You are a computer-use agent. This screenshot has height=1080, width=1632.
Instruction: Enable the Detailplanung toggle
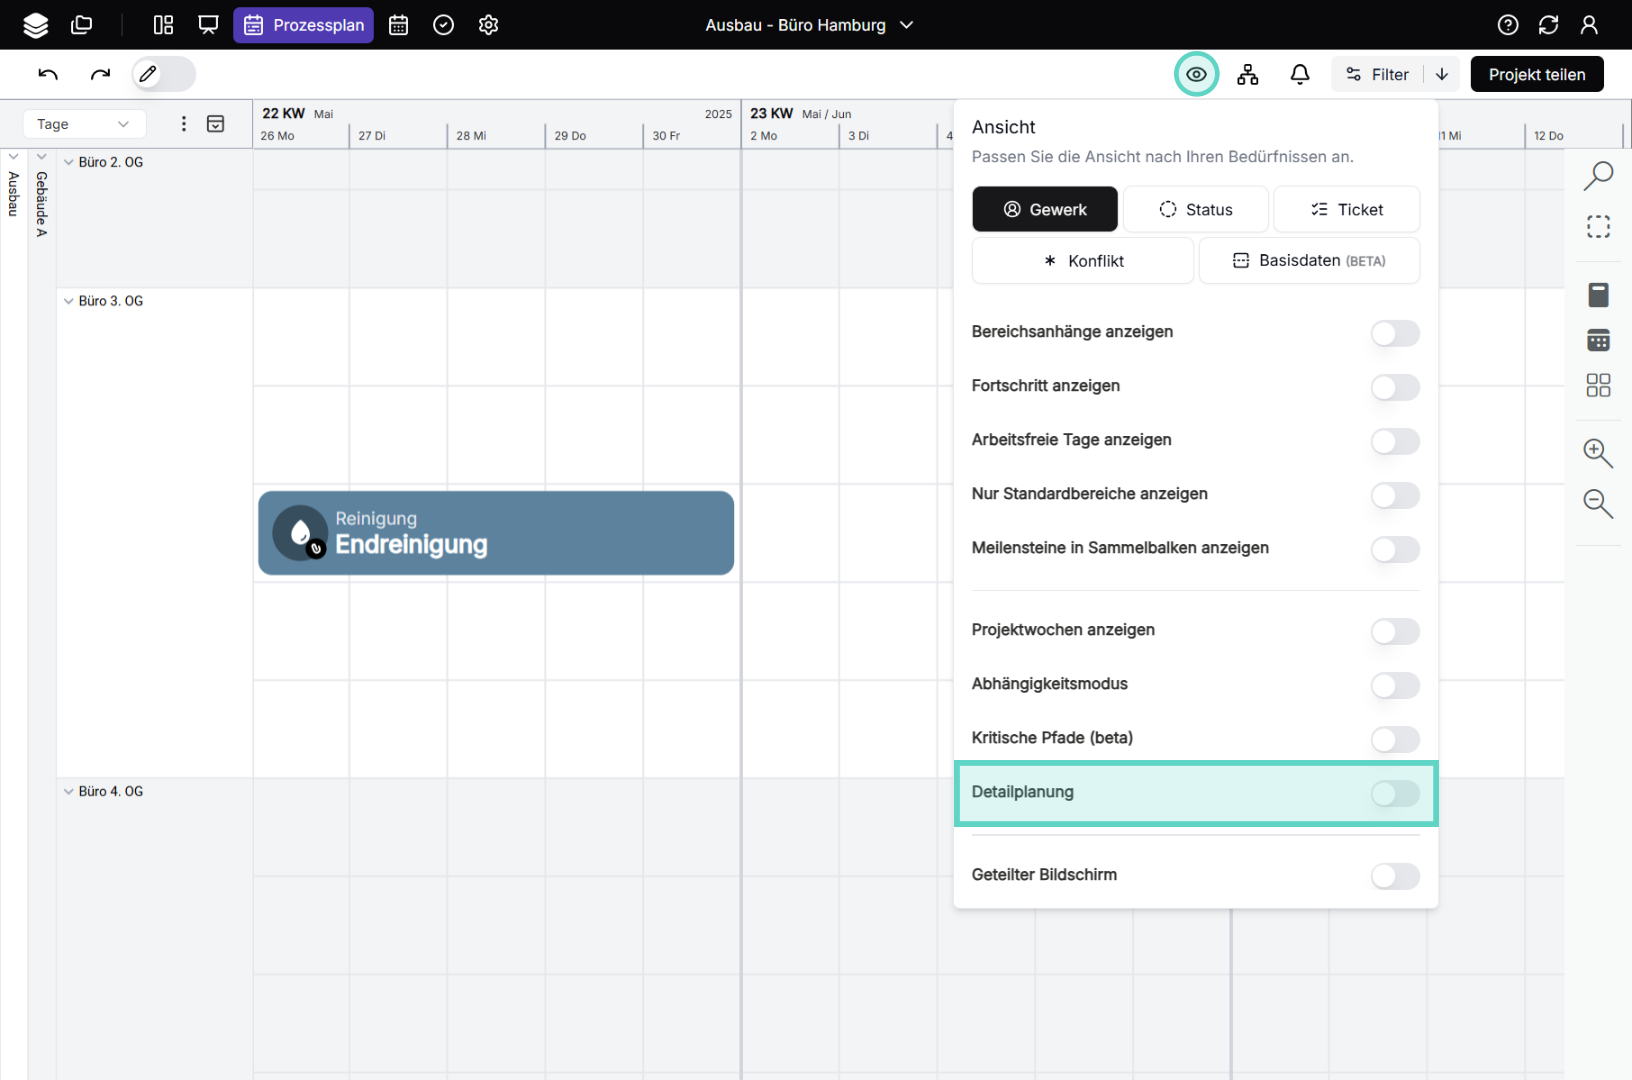(x=1394, y=793)
